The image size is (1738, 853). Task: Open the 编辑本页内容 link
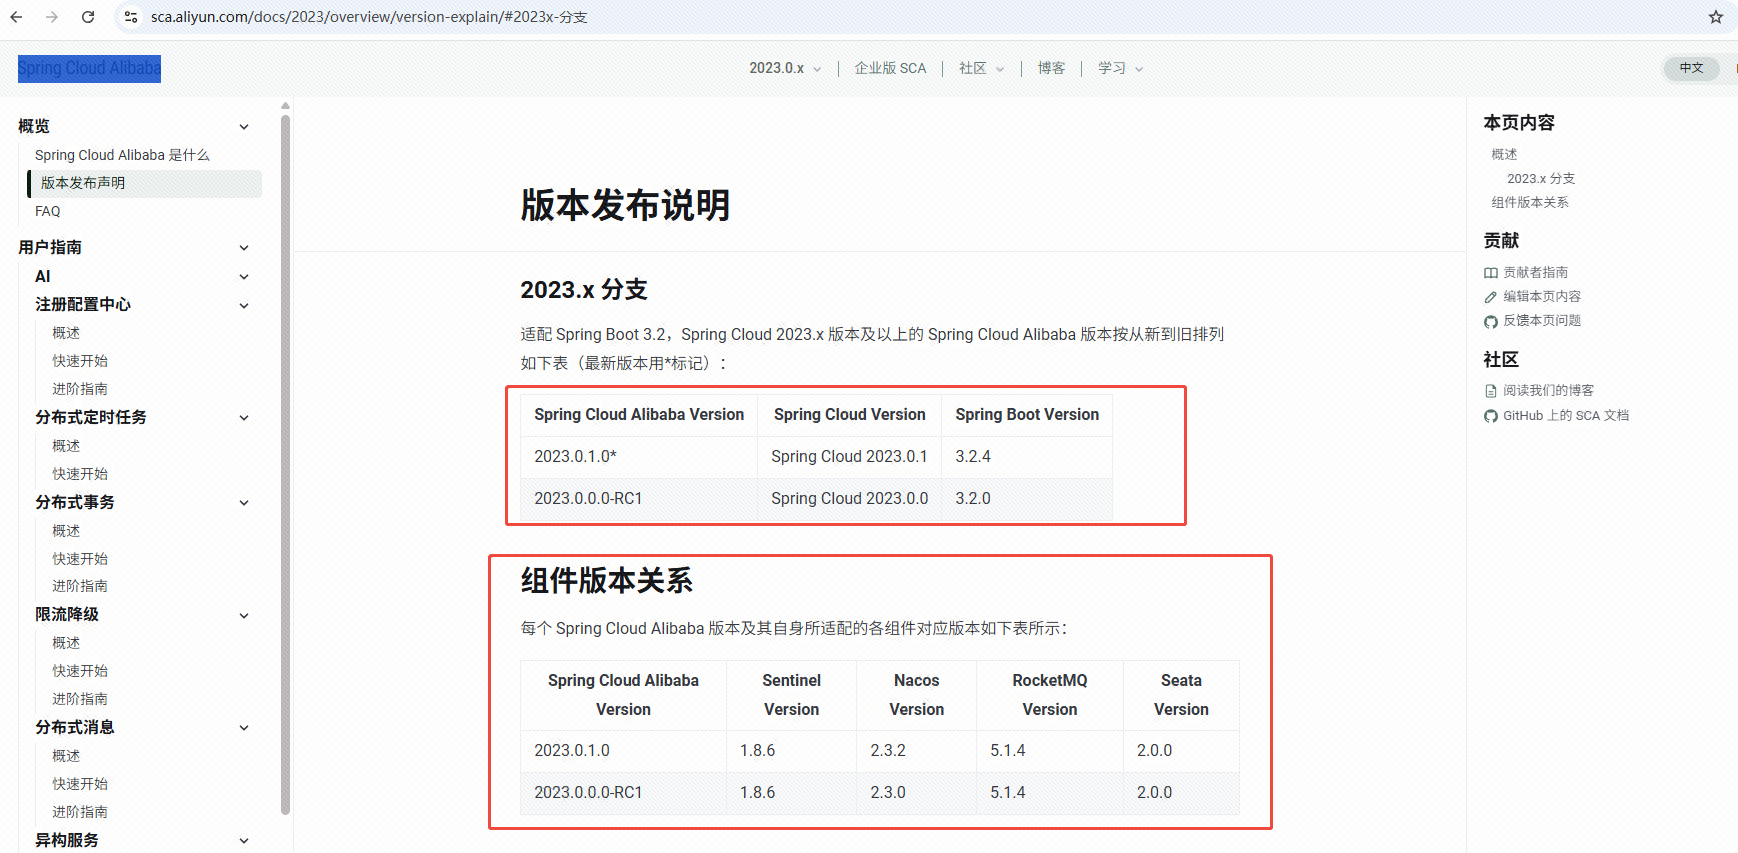click(x=1542, y=296)
